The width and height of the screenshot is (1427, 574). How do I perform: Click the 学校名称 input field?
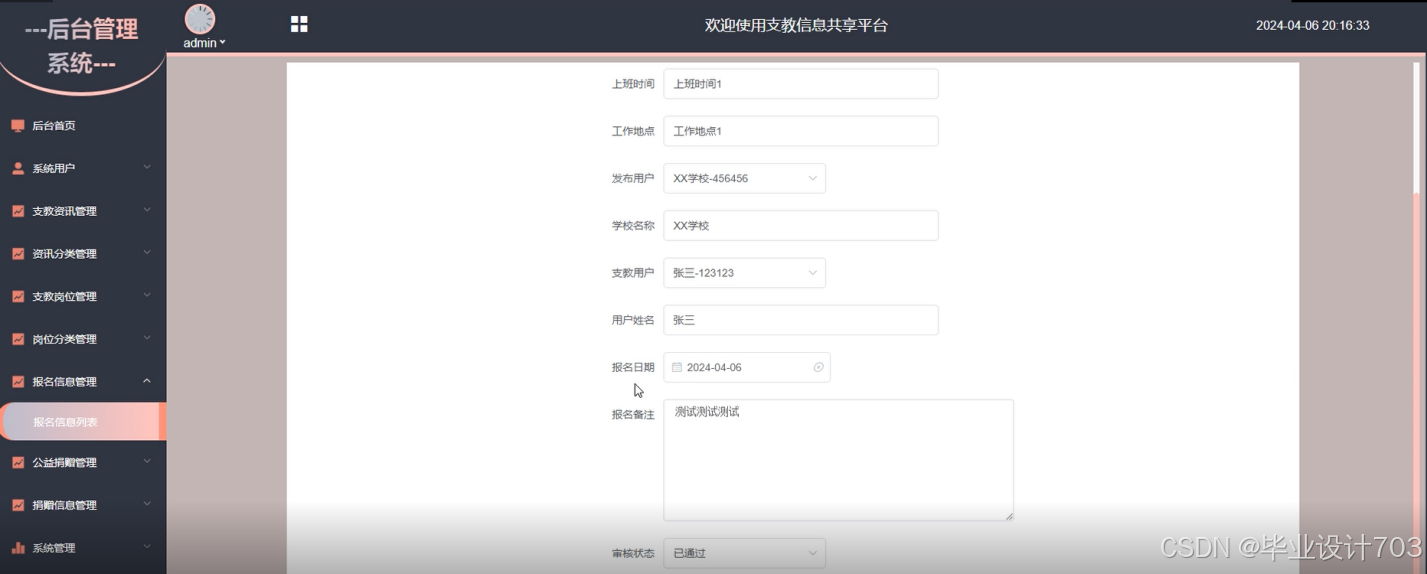point(801,226)
